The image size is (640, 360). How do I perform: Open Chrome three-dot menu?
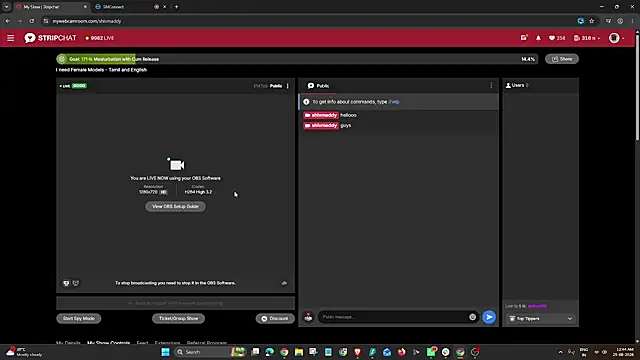(632, 21)
